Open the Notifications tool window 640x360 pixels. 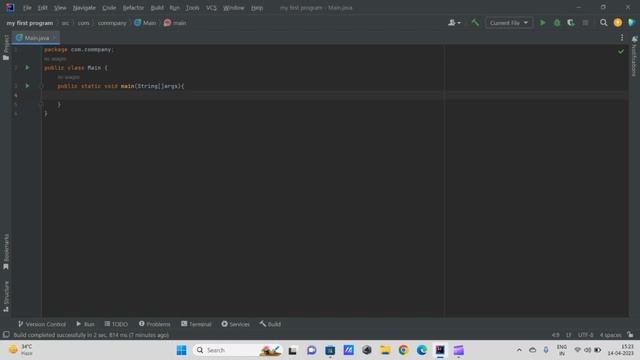(634, 56)
